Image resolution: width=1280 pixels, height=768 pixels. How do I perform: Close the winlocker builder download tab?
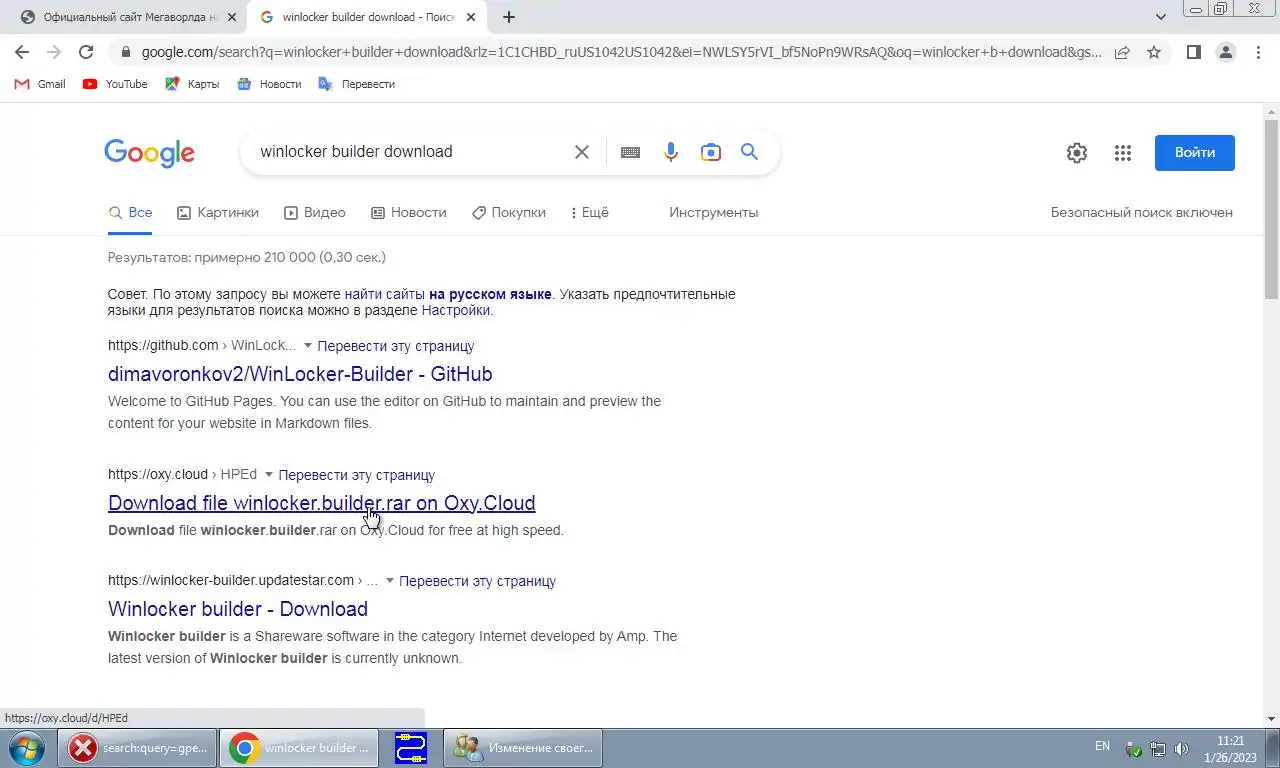tap(471, 17)
